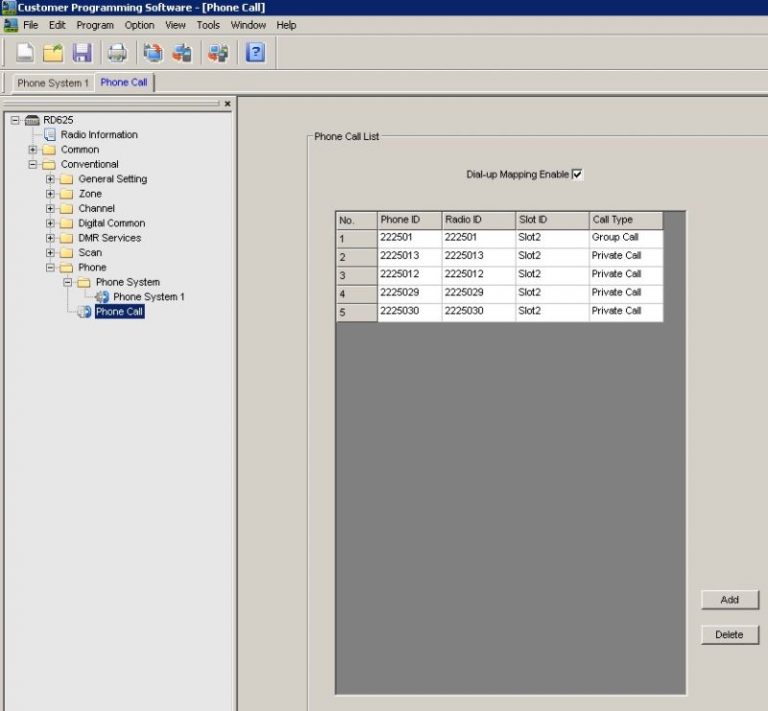Select row number 3 header in table
This screenshot has width=768, height=711.
357,276
